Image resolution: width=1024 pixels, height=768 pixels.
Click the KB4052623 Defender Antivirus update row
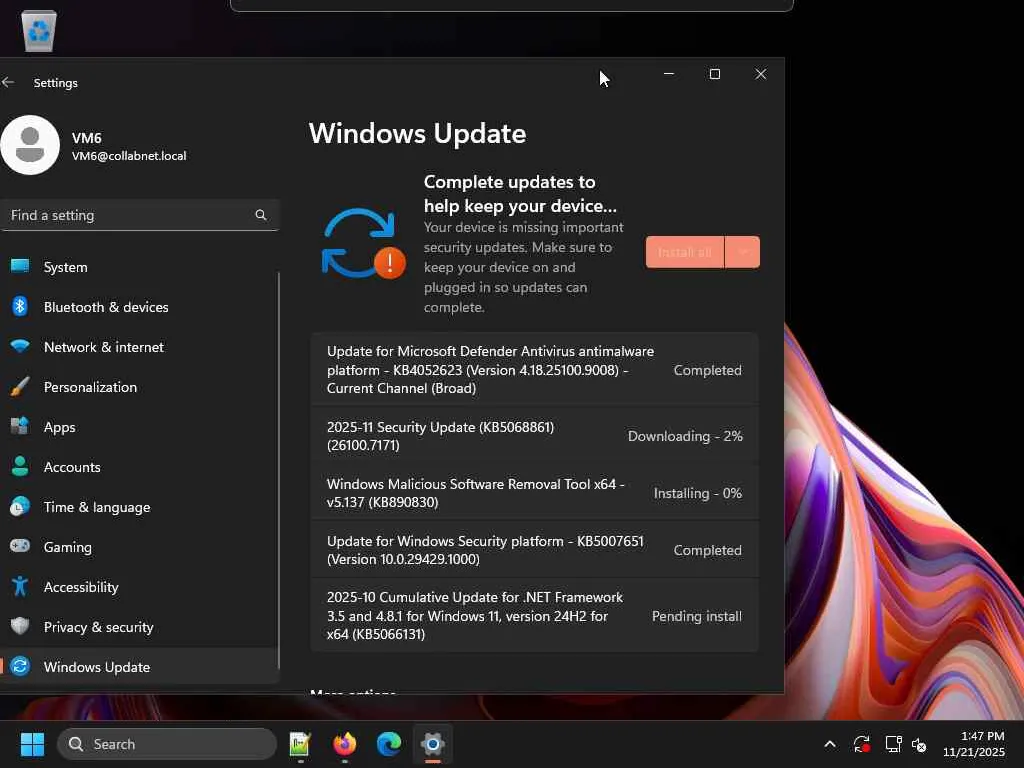click(x=534, y=370)
